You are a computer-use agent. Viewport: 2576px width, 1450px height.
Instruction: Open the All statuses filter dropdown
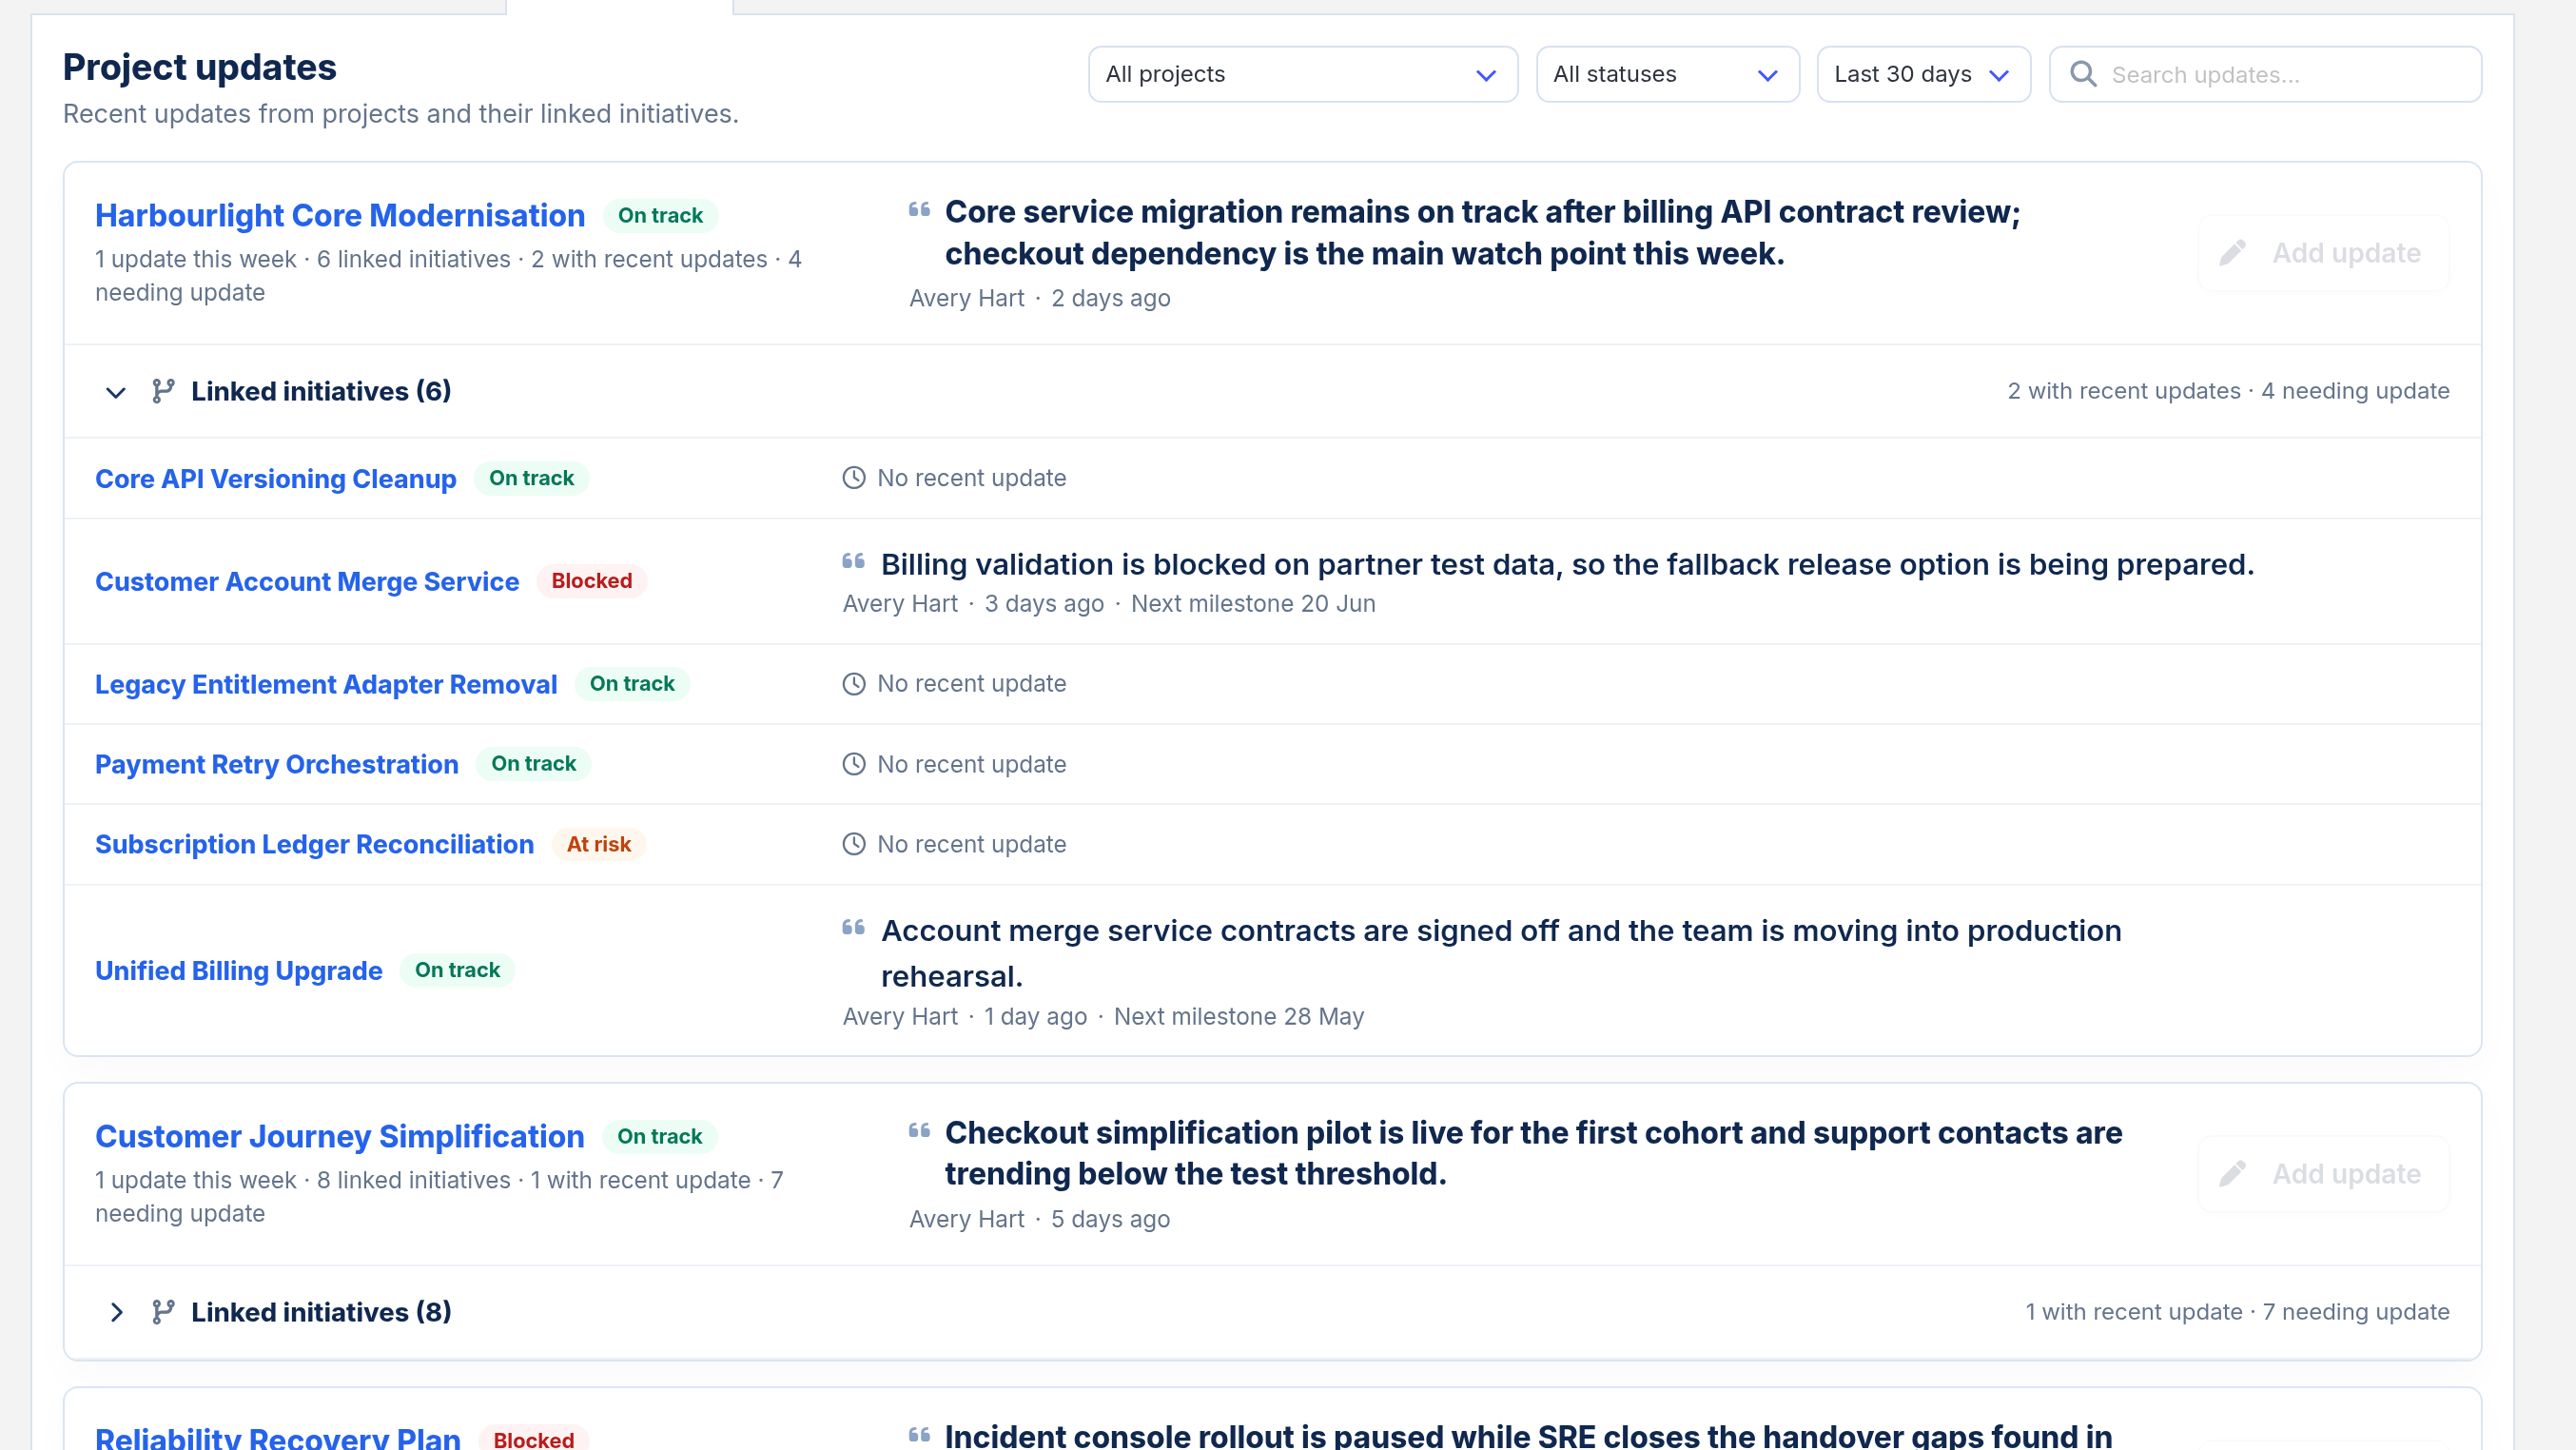point(1667,74)
